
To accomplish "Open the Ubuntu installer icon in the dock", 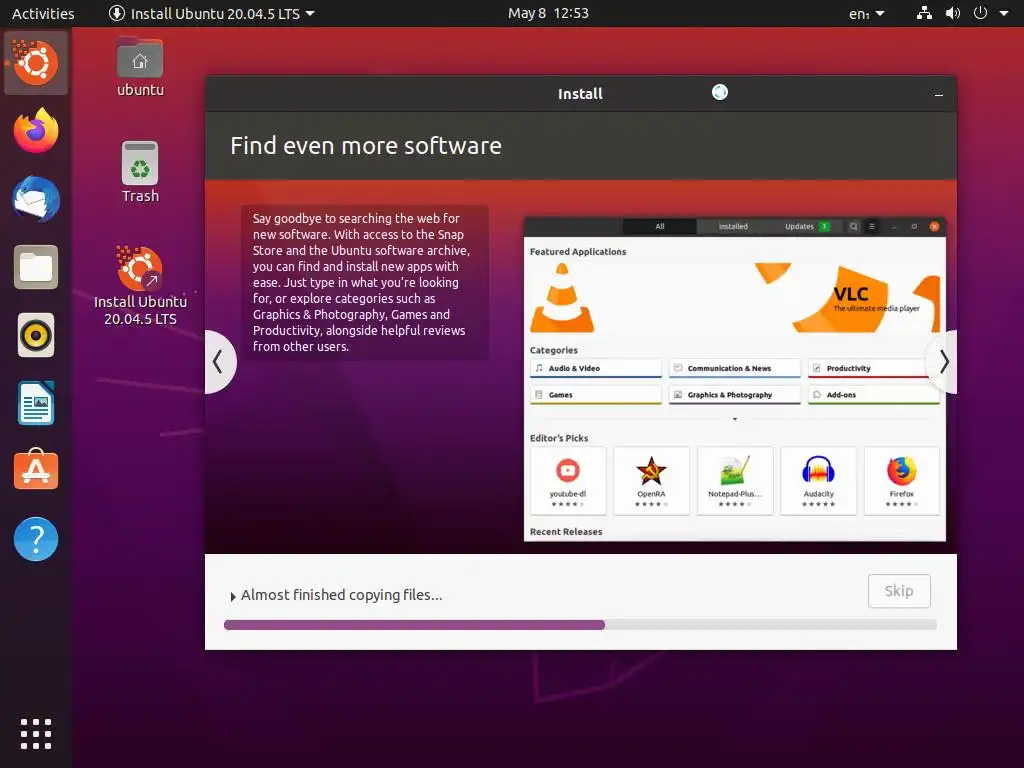I will (36, 63).
